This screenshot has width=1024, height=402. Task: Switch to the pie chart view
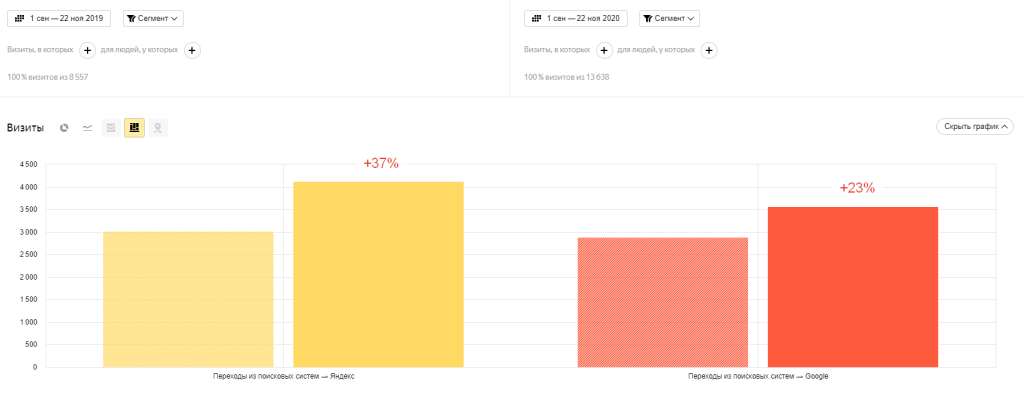pos(64,128)
